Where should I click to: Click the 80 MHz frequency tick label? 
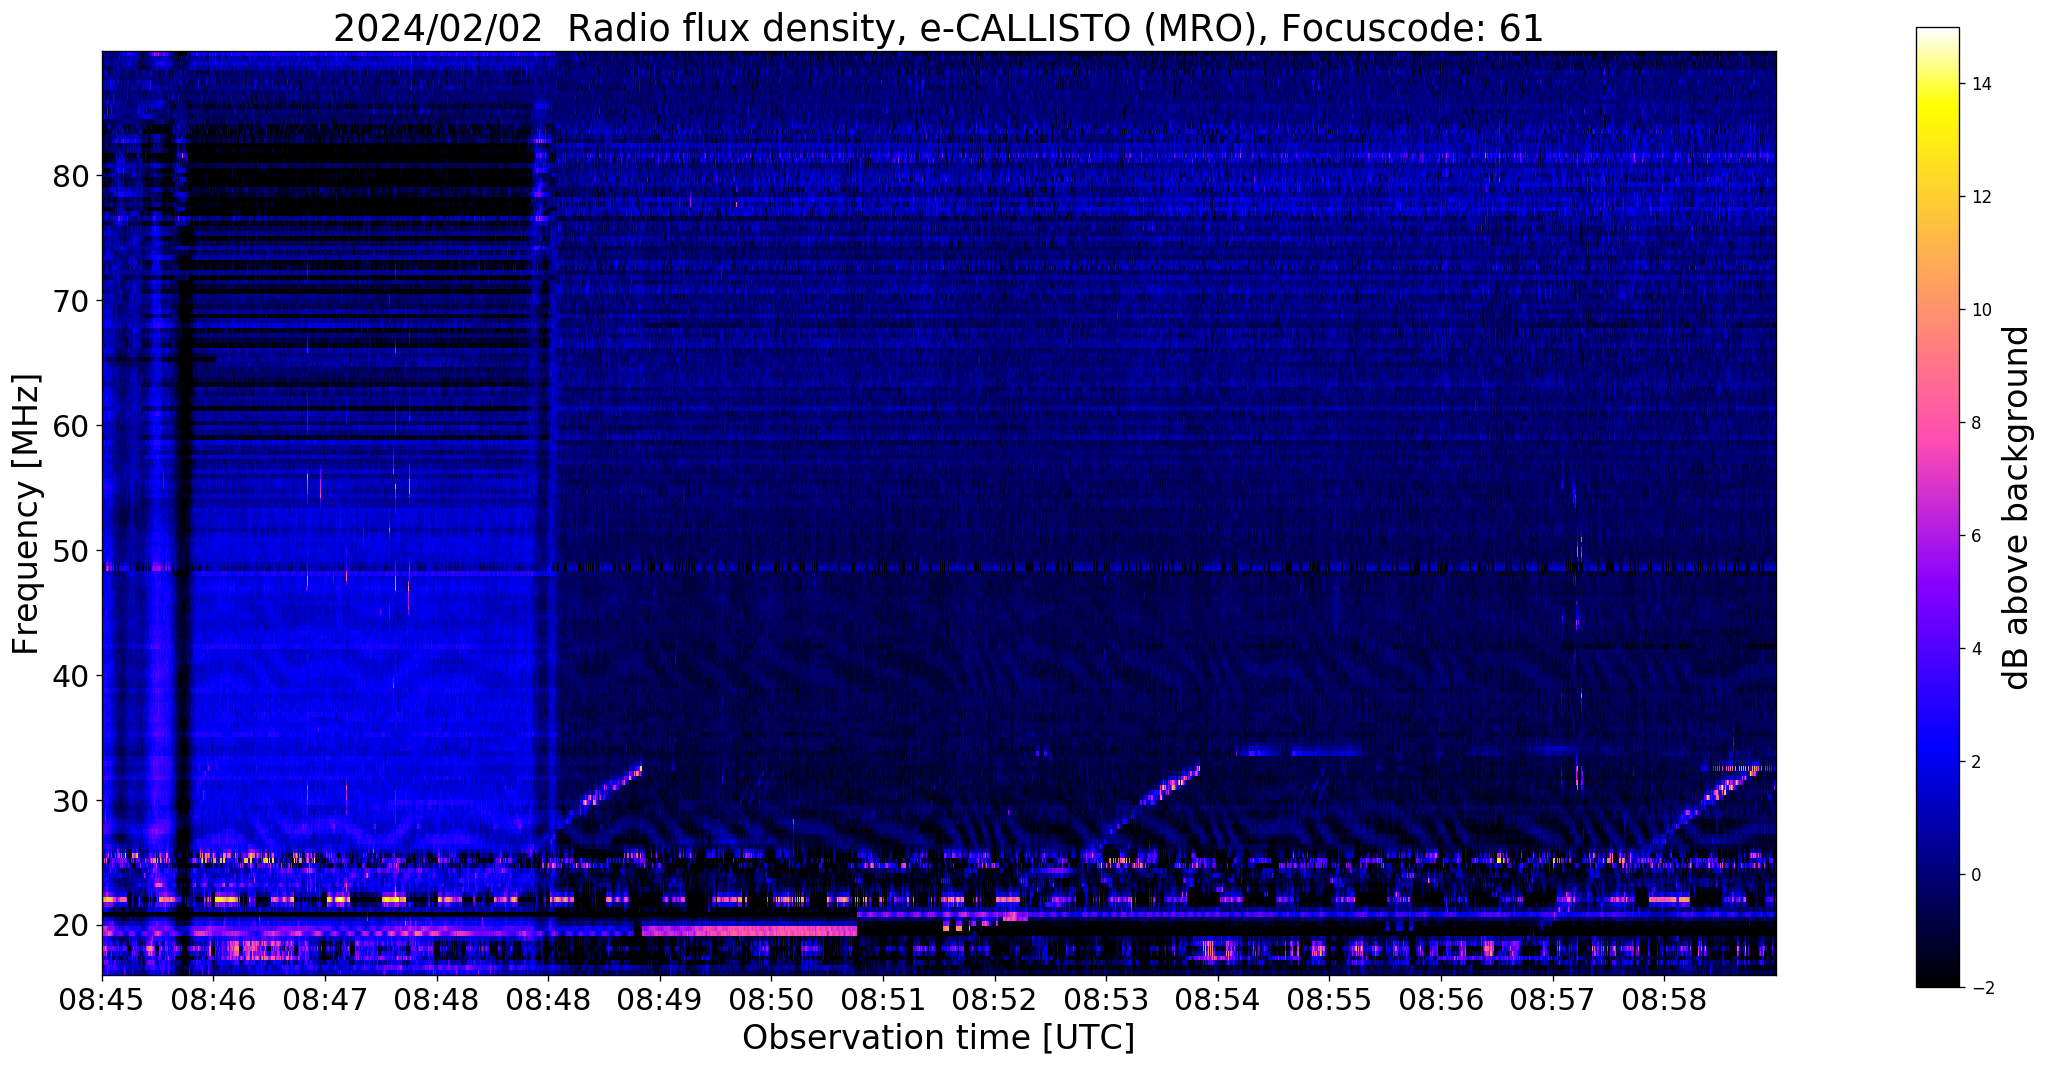pos(70,176)
